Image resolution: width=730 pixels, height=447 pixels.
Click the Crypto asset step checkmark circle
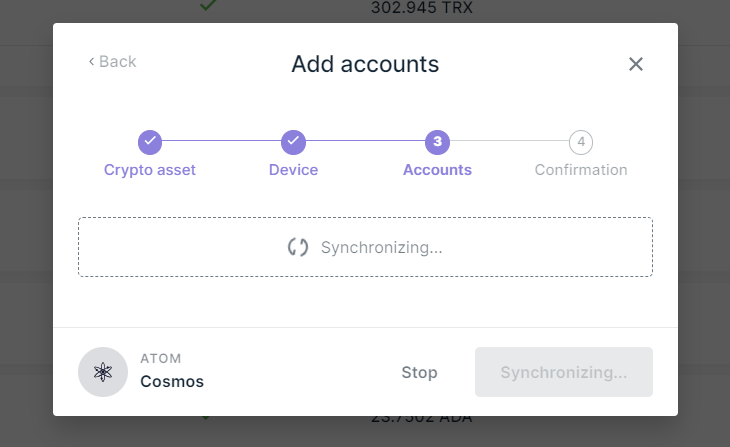point(150,142)
